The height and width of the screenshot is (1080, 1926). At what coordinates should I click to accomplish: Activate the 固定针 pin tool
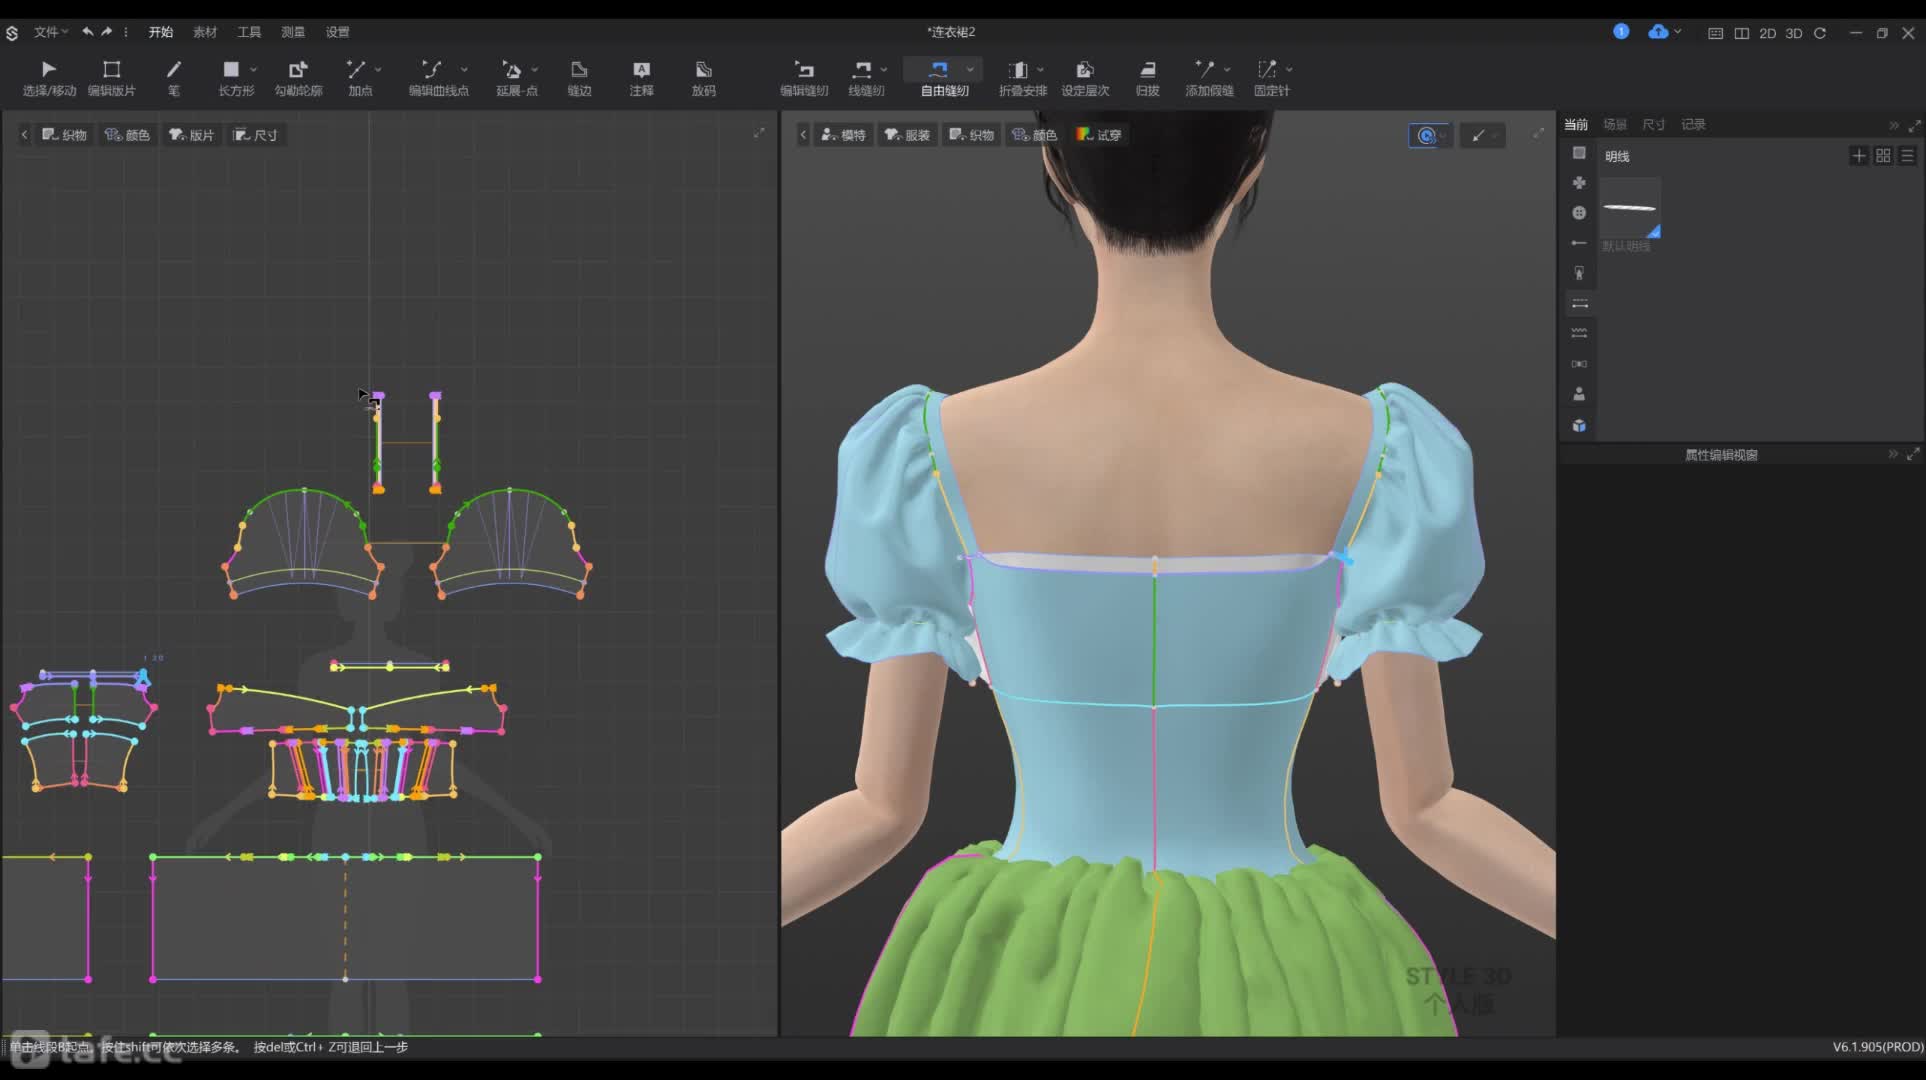click(x=1271, y=77)
